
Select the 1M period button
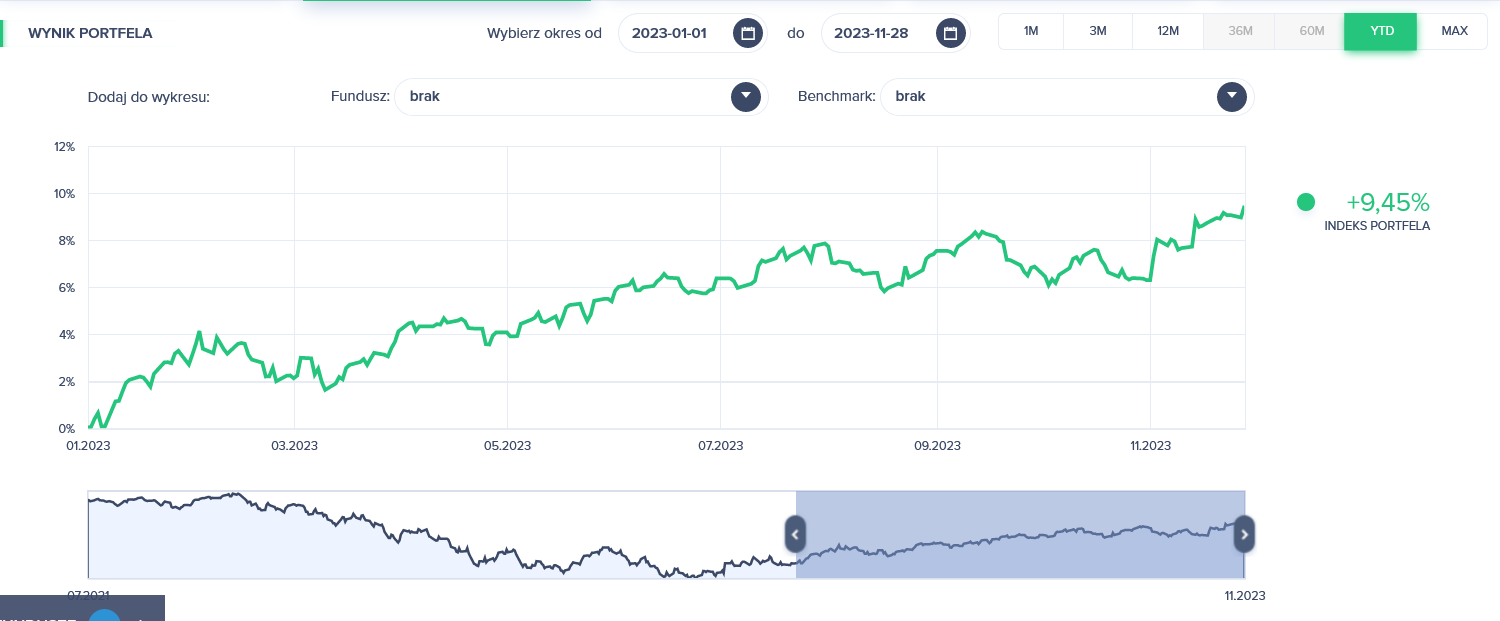[1031, 31]
